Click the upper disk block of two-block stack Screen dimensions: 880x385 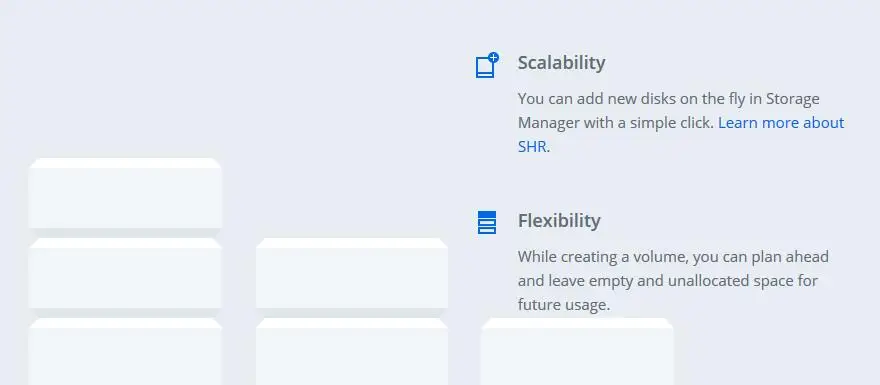(x=352, y=273)
